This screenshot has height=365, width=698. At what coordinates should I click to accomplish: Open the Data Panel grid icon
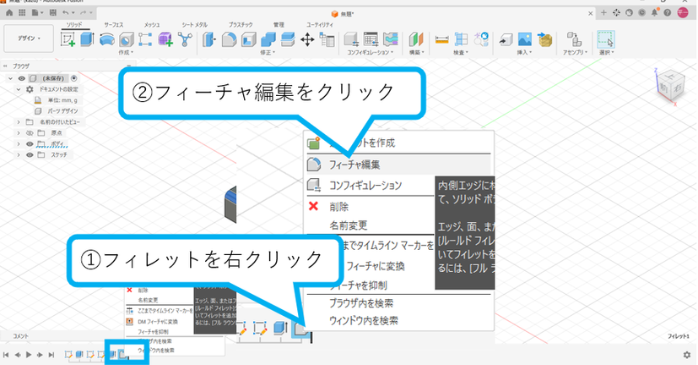pos(22,13)
